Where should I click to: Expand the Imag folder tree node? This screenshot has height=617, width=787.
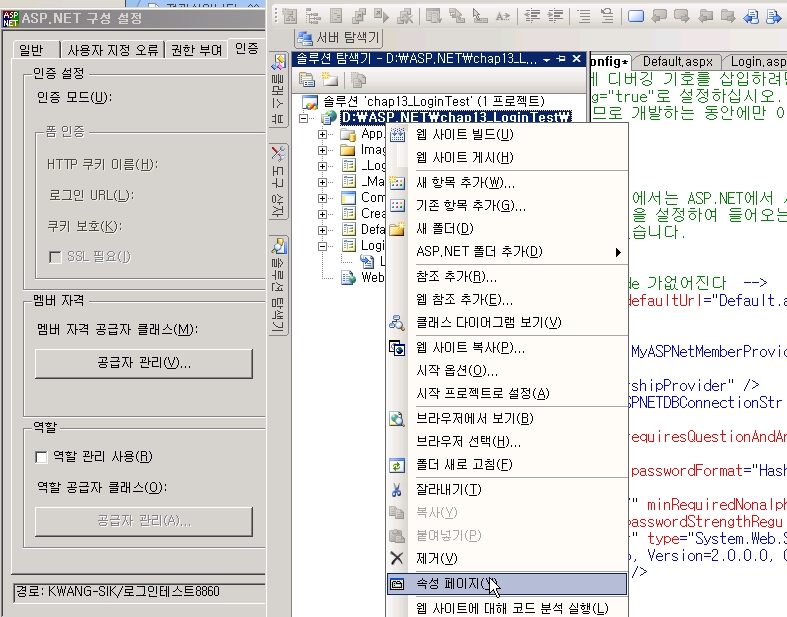coord(322,150)
